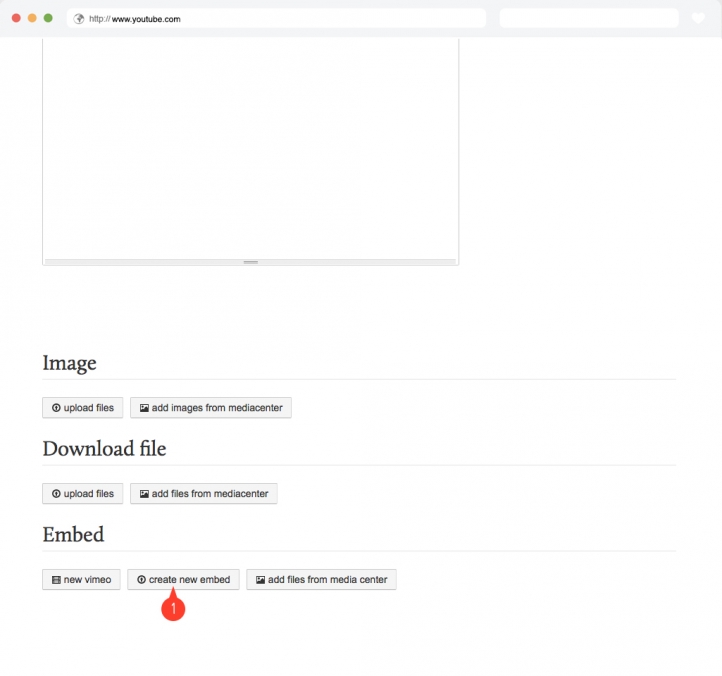Add images from mediacenter

(211, 408)
